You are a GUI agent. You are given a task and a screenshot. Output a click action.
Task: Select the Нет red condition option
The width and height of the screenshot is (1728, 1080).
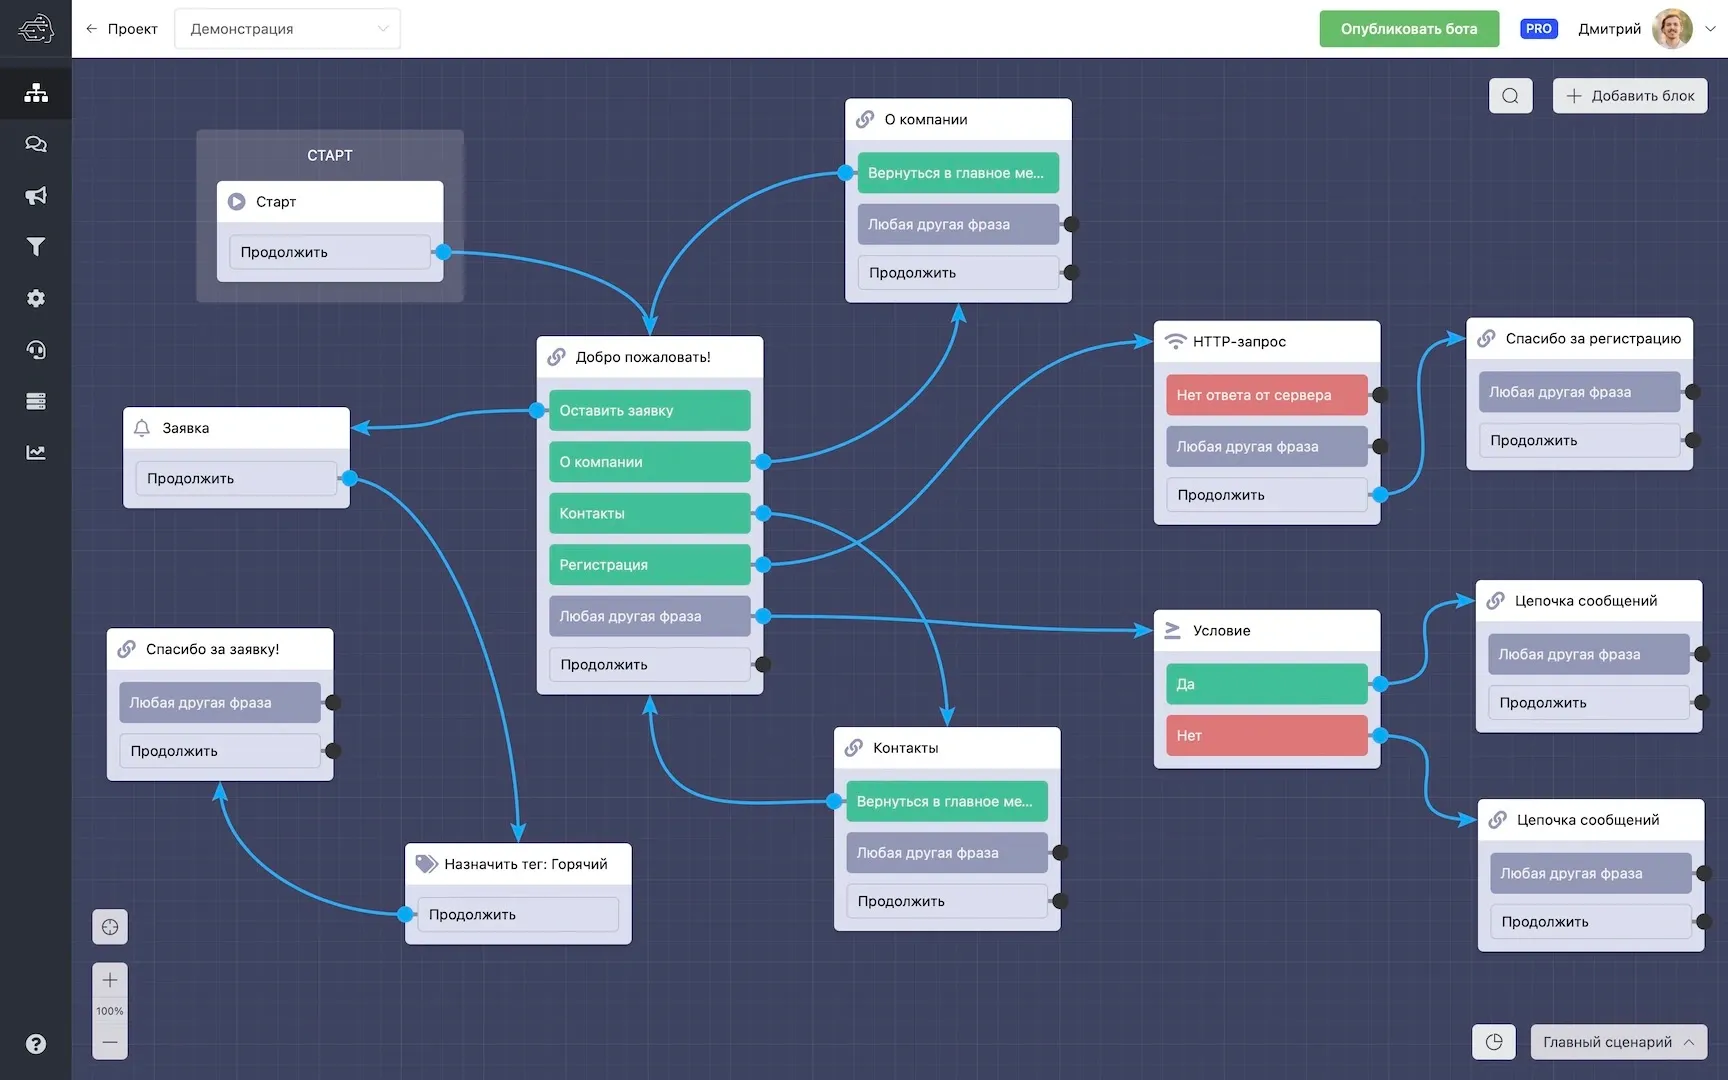[1267, 735]
